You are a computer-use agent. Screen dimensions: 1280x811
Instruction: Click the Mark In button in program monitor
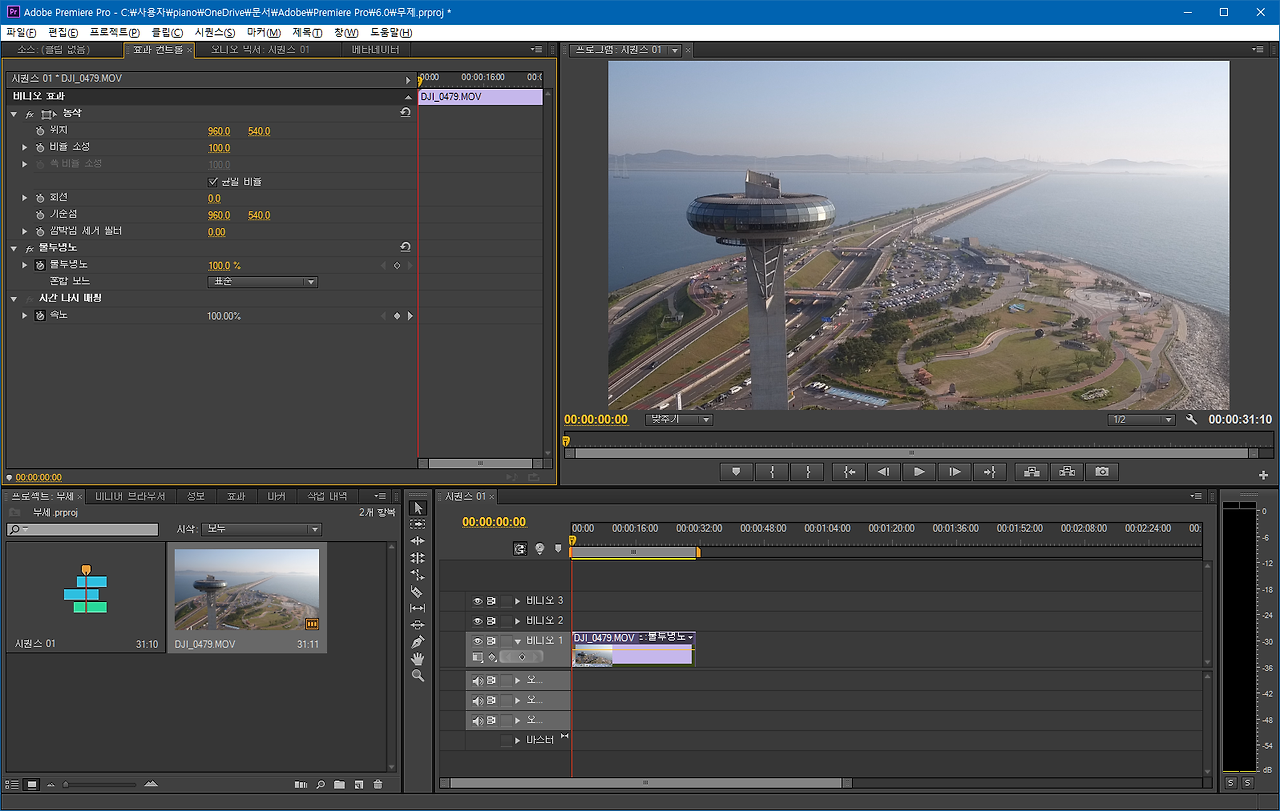[x=771, y=472]
